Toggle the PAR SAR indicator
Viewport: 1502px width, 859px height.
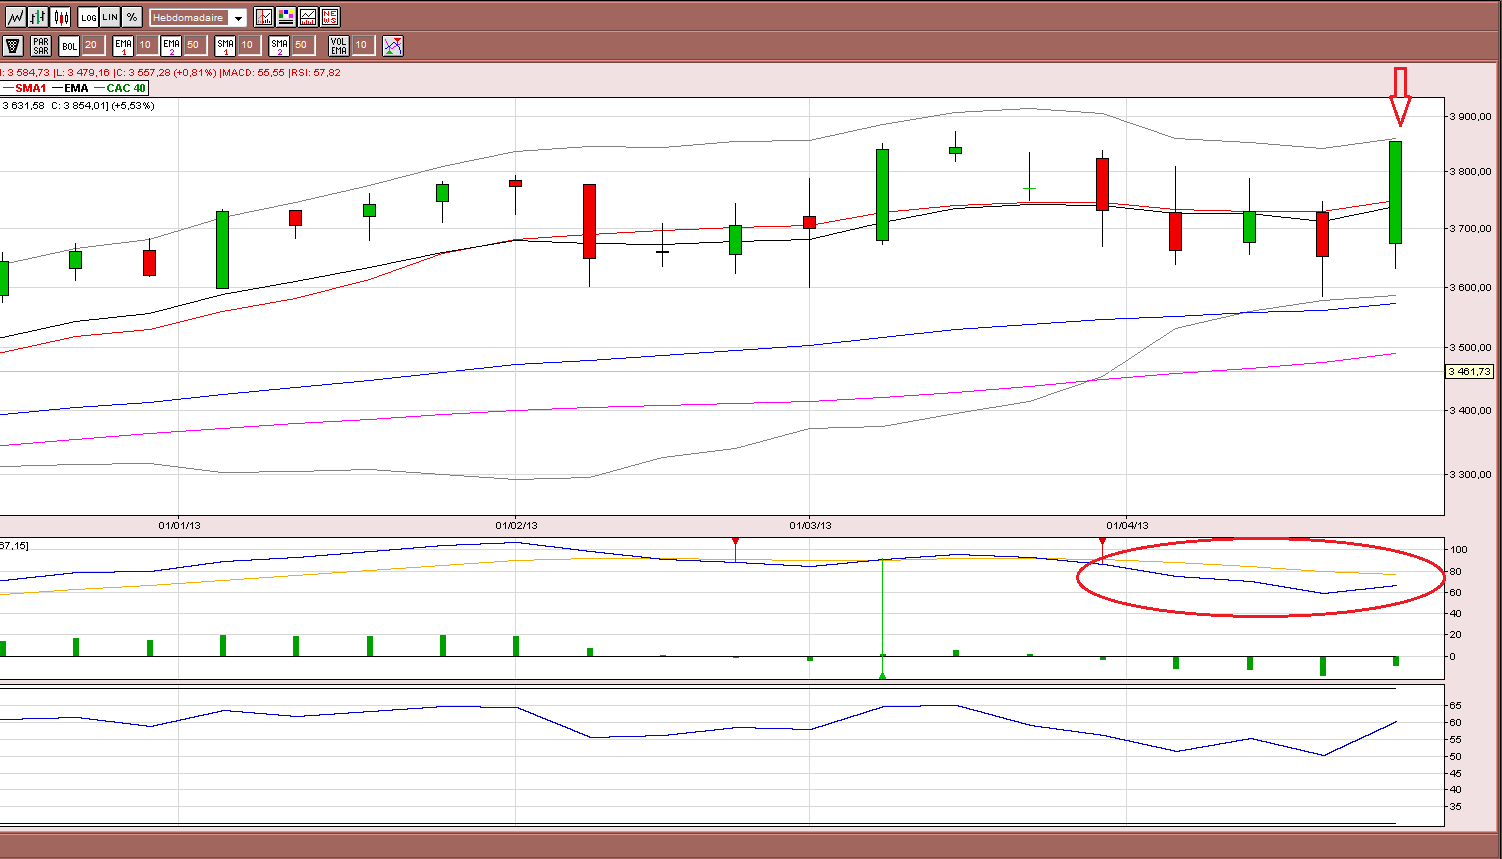pyautogui.click(x=41, y=45)
